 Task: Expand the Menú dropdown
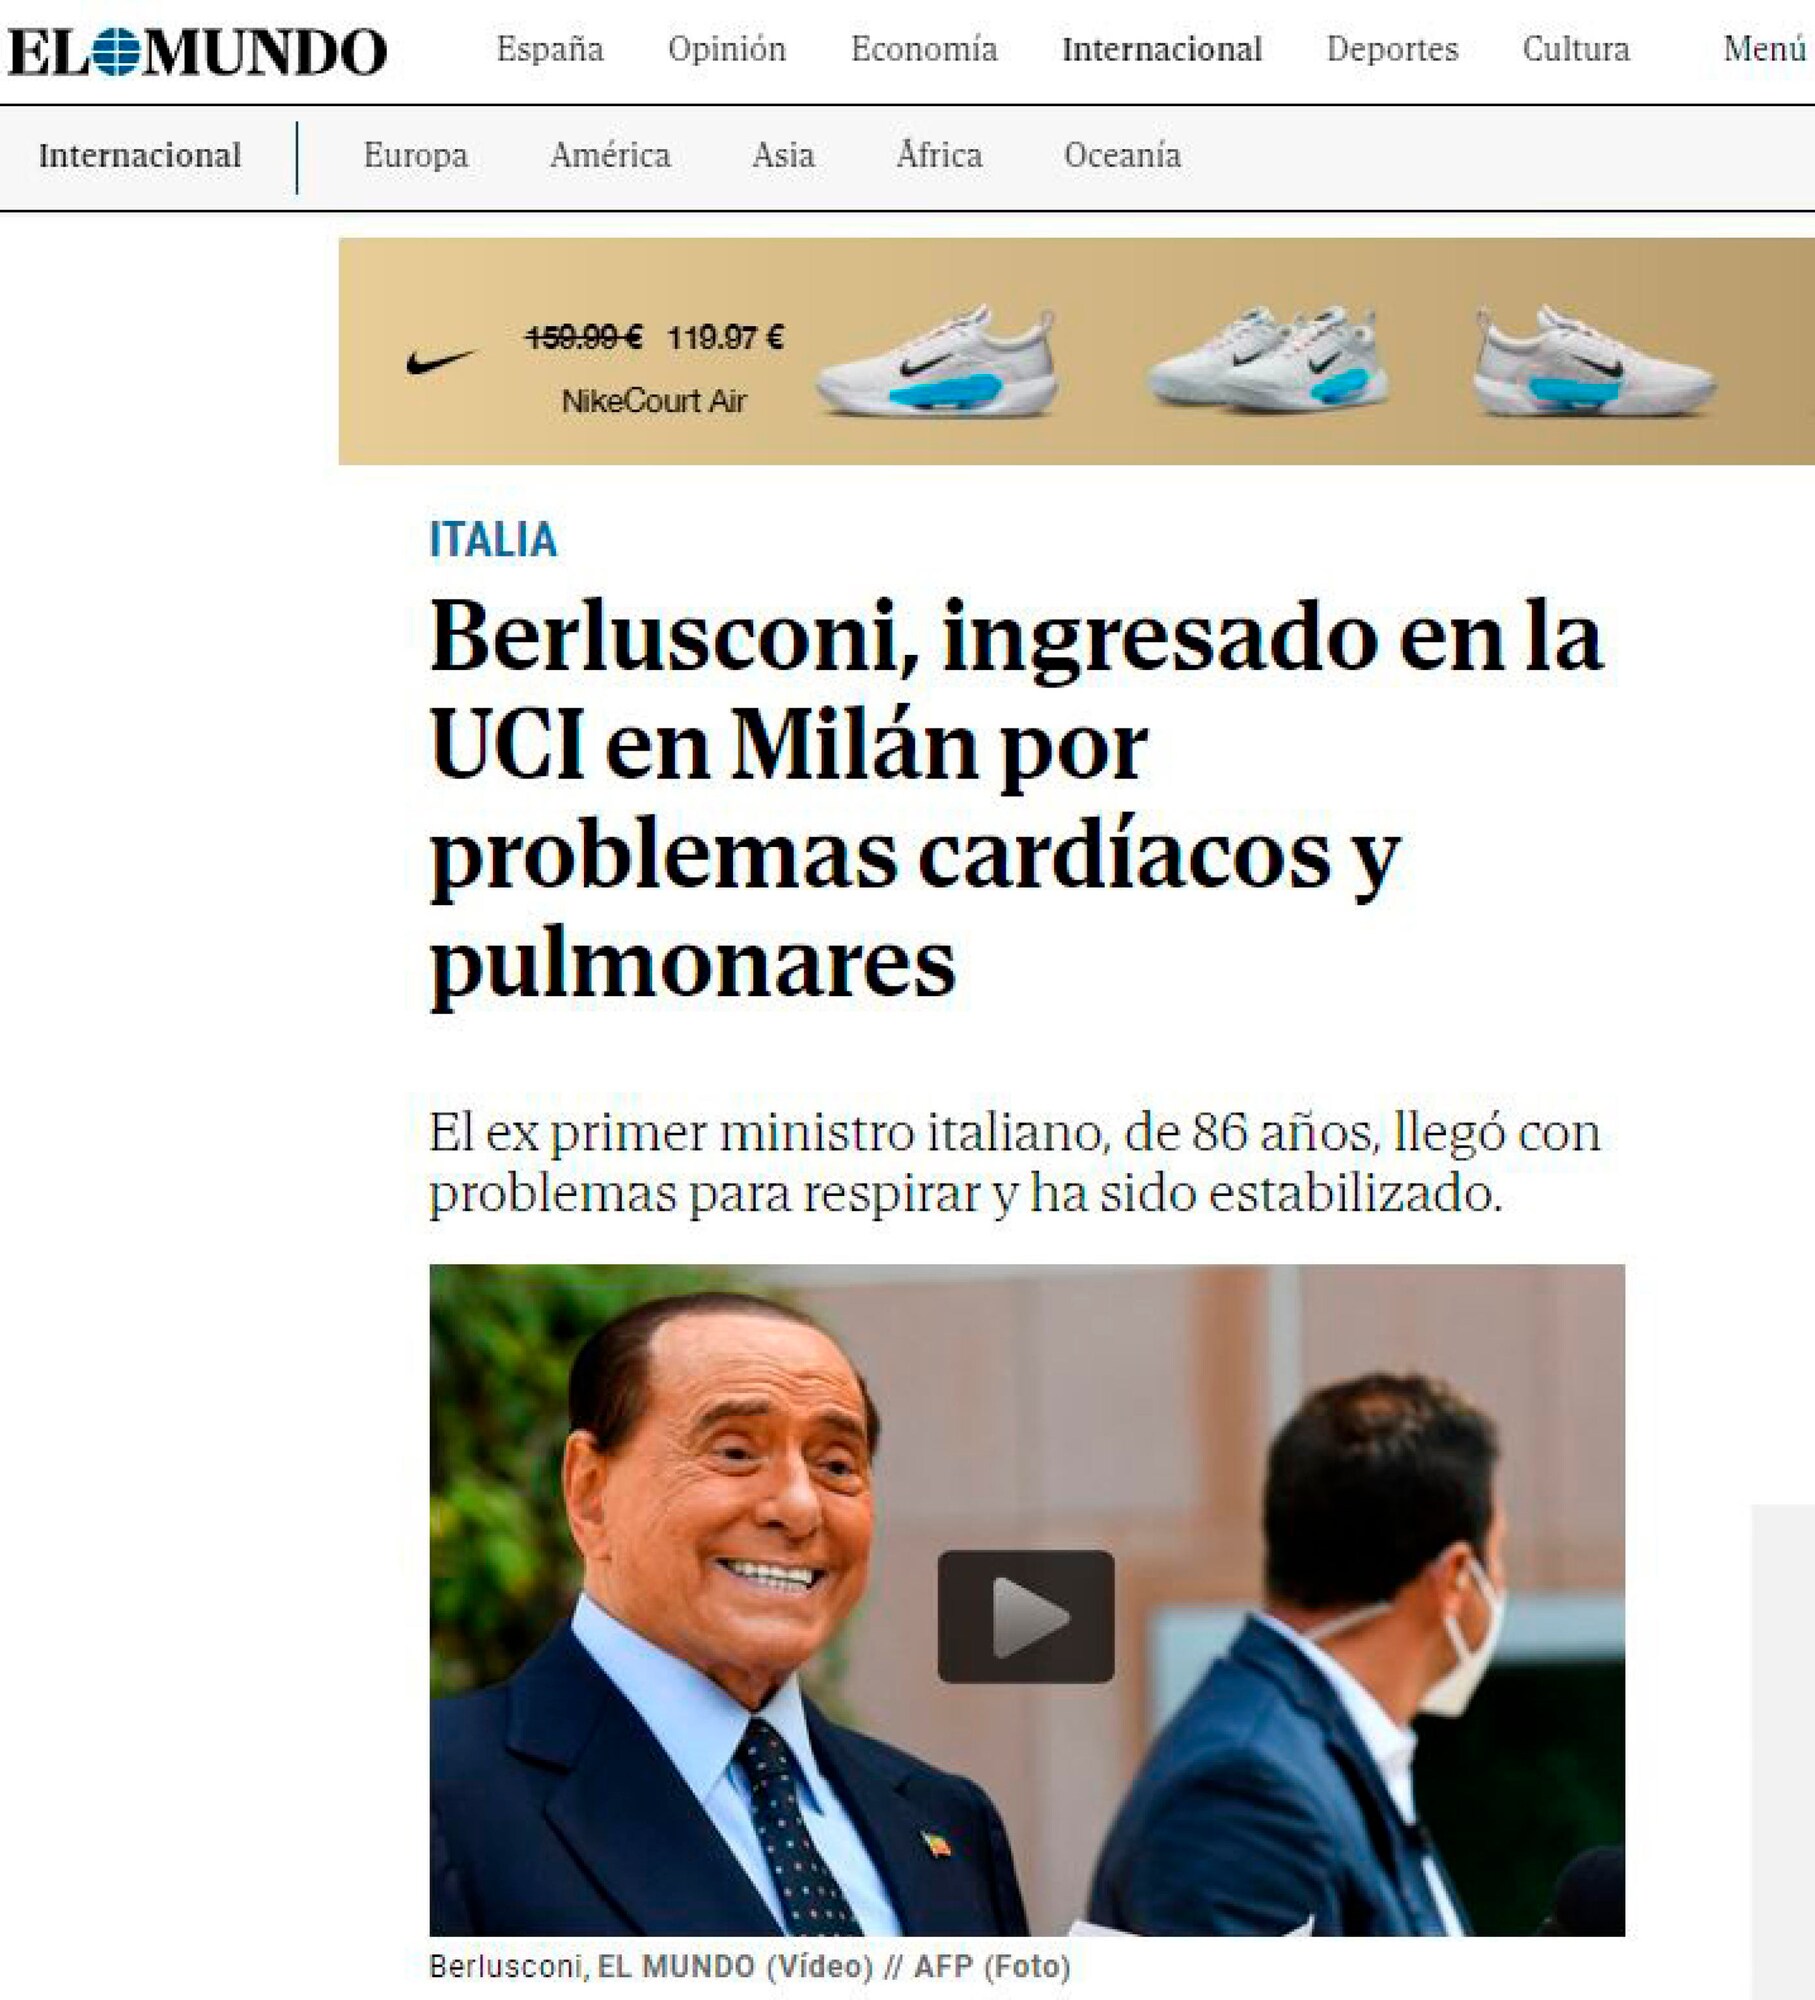pyautogui.click(x=1765, y=49)
